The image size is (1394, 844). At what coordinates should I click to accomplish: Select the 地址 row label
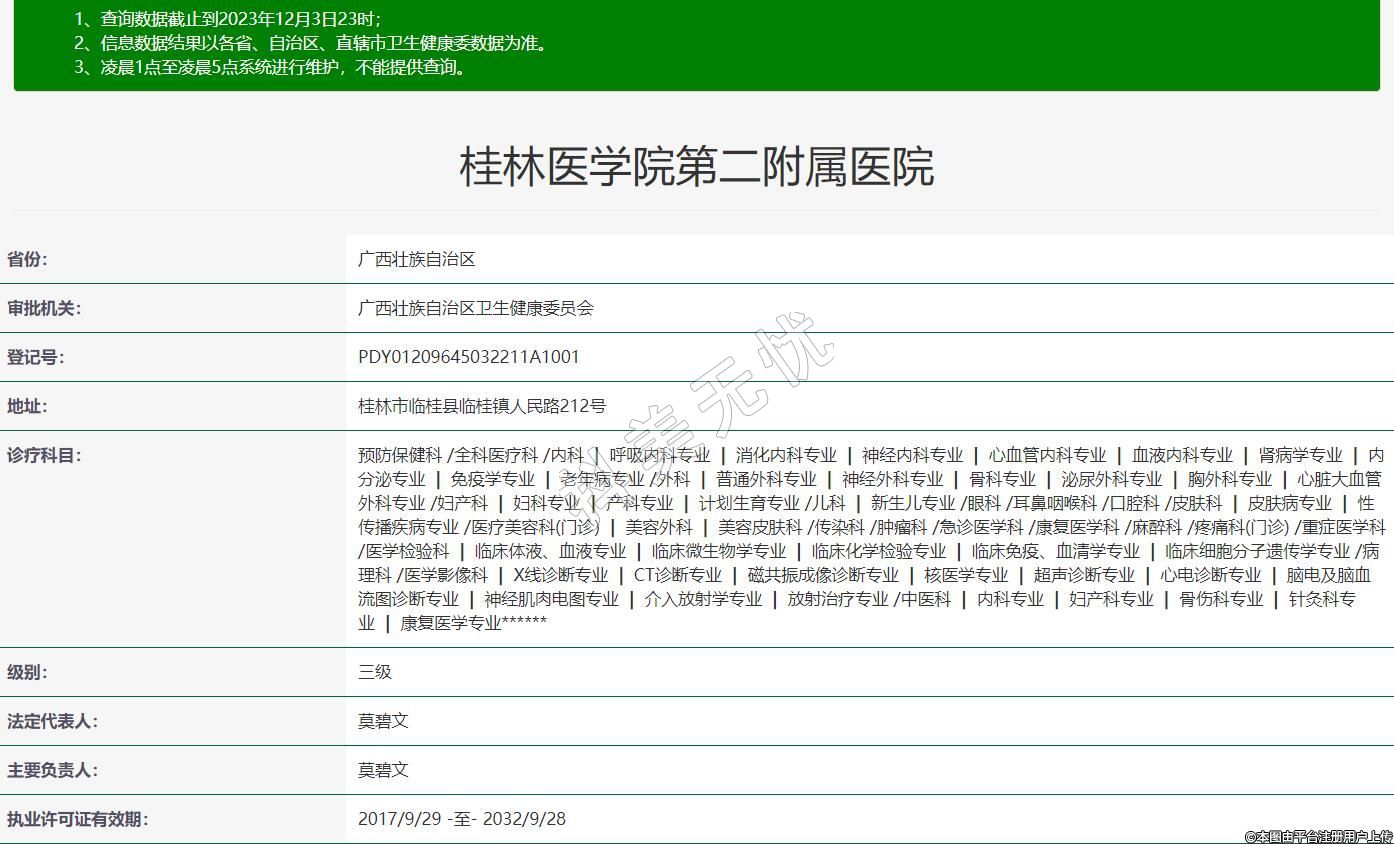pos(28,406)
